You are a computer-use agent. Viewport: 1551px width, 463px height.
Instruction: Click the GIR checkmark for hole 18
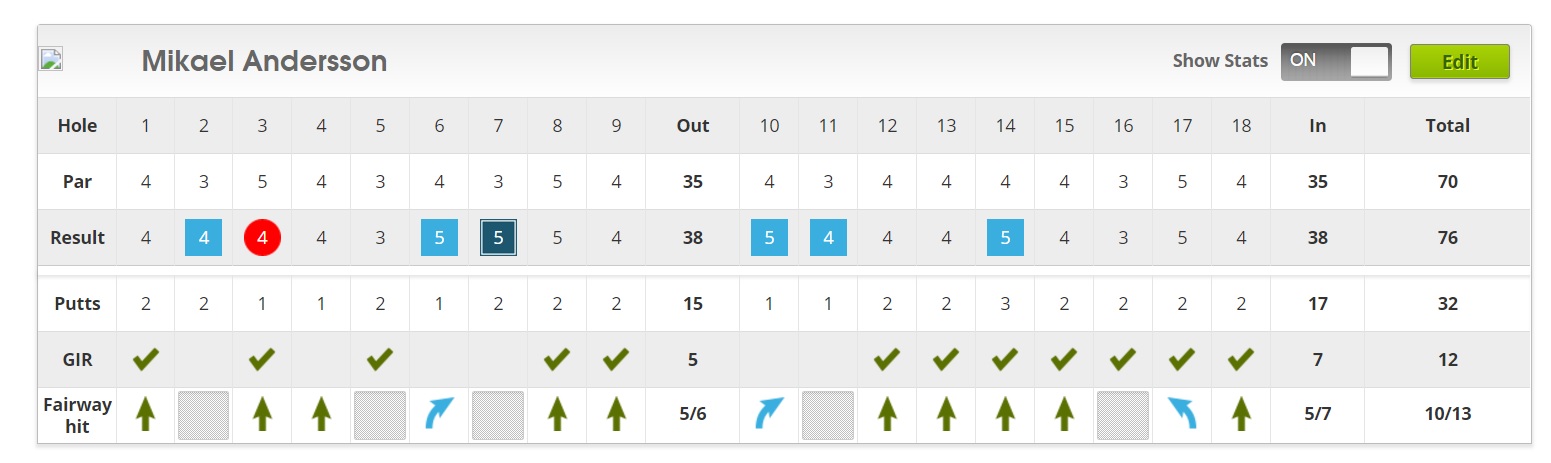coord(1241,359)
